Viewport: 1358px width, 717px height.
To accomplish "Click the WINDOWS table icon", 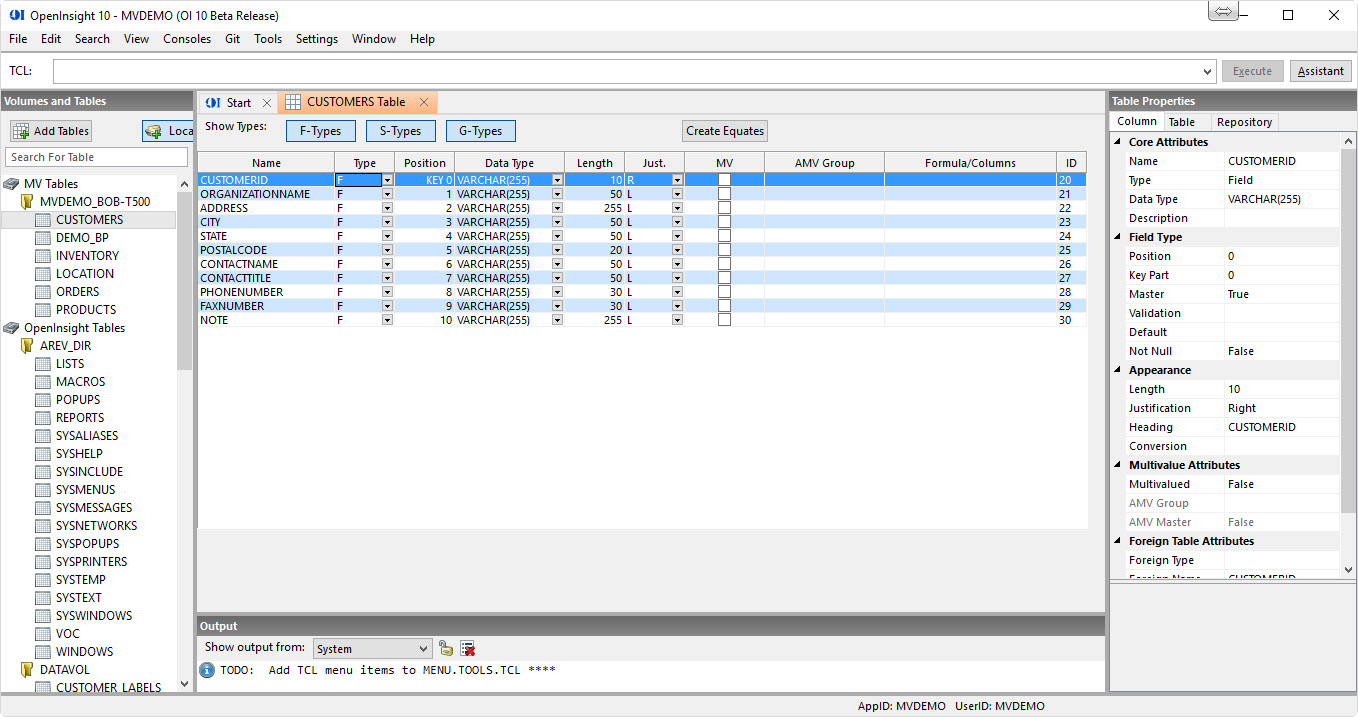I will [43, 652].
